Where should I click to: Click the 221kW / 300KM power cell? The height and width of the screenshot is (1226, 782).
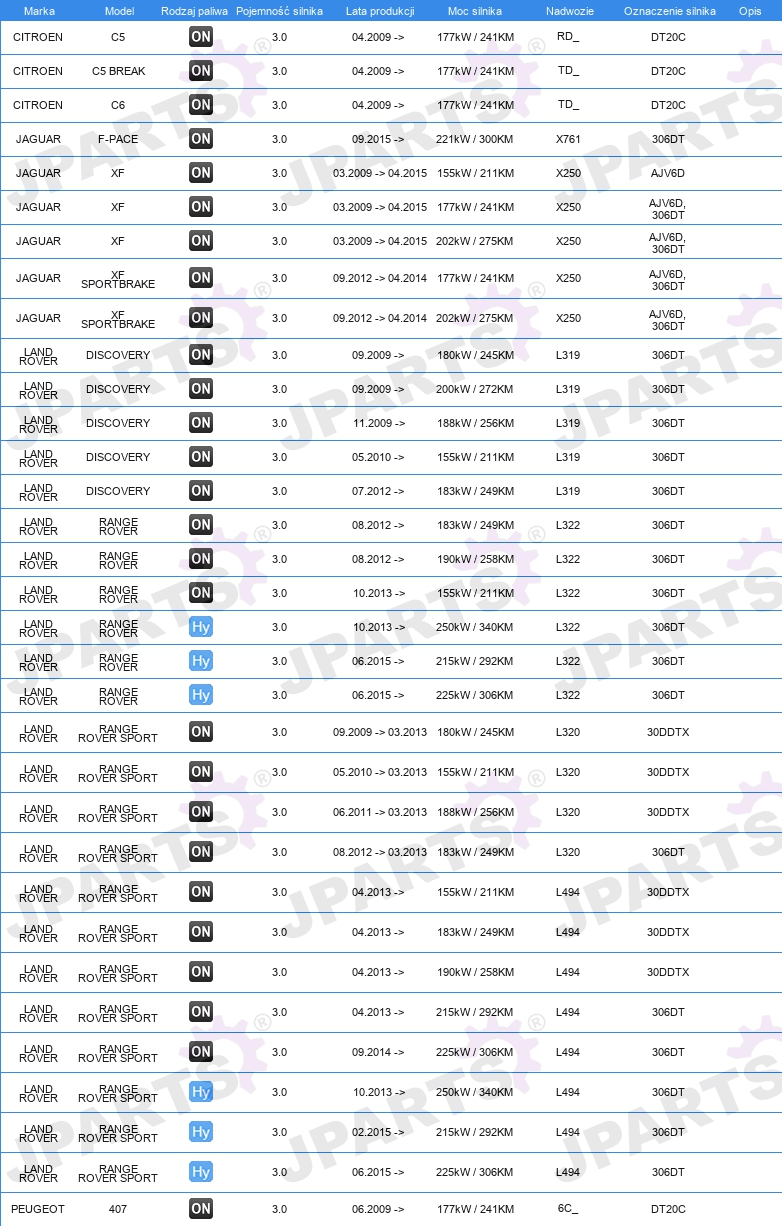(x=475, y=139)
